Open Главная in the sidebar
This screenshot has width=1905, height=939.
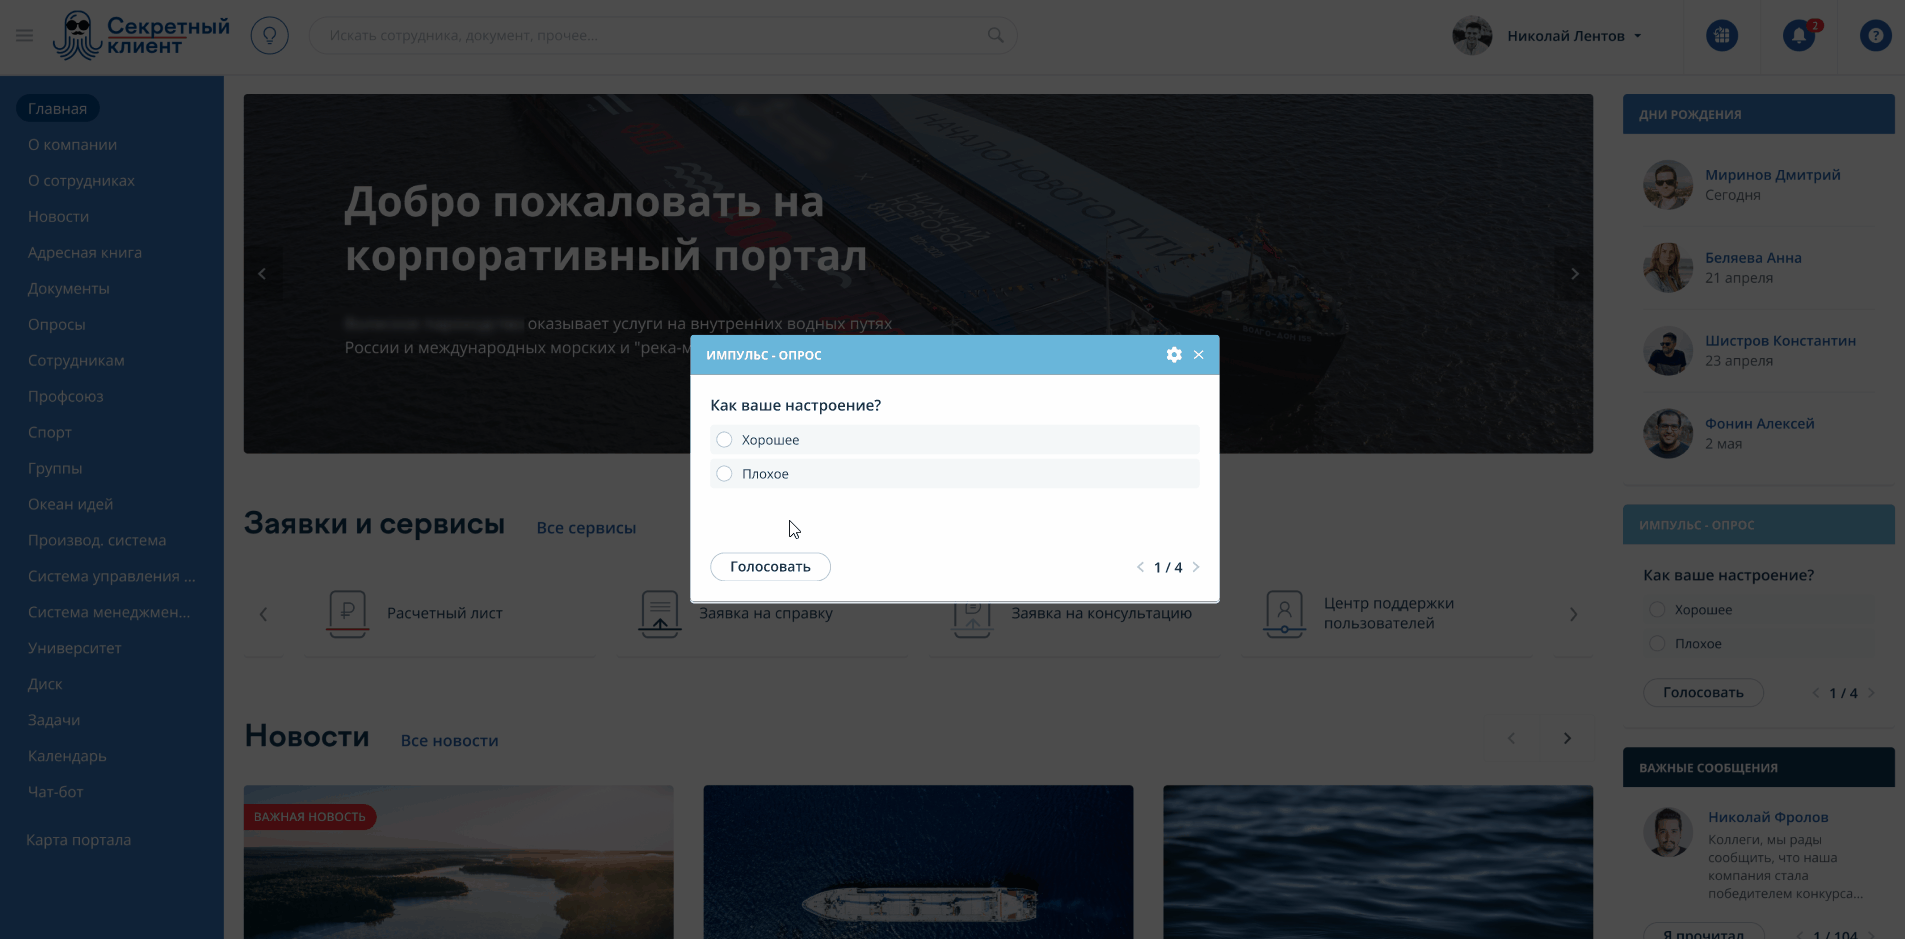[57, 108]
